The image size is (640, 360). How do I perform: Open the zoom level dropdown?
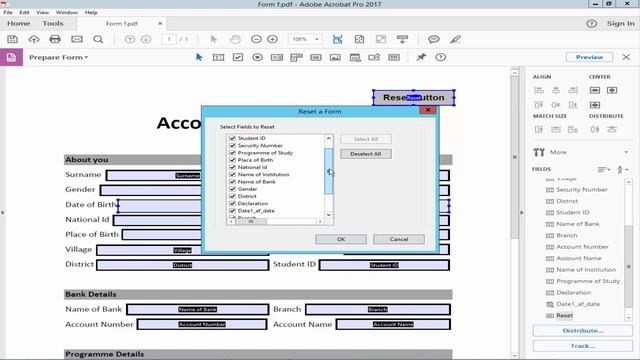click(316, 39)
